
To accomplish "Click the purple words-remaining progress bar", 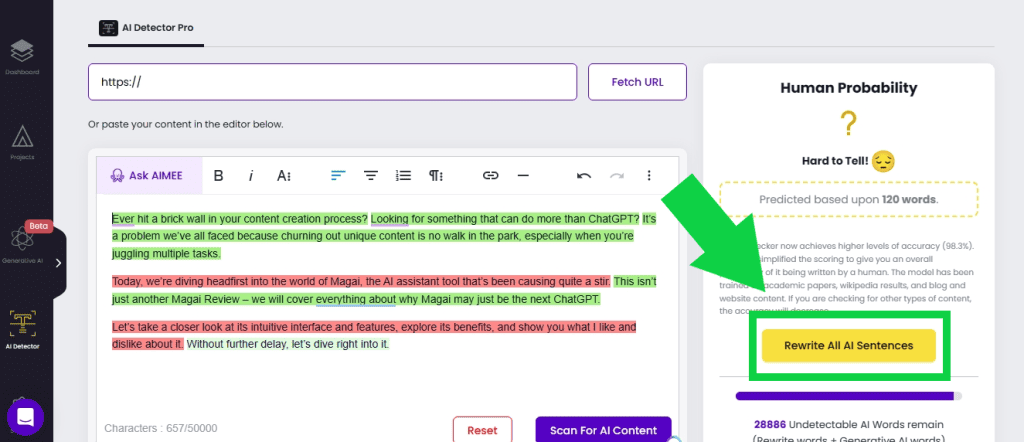I will [x=848, y=396].
